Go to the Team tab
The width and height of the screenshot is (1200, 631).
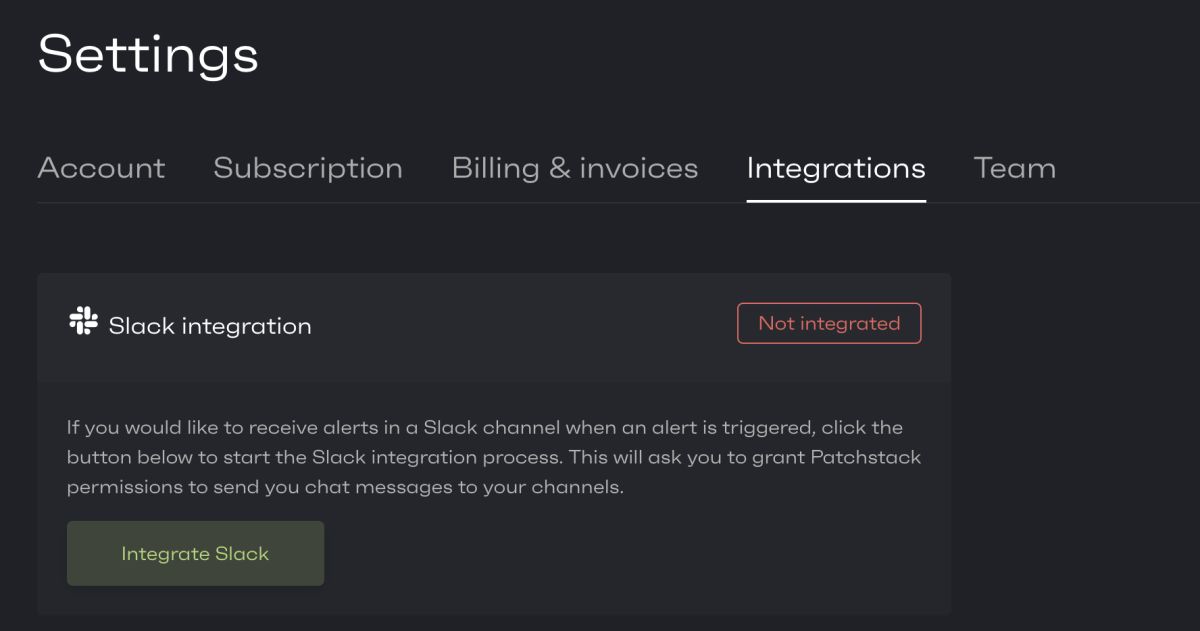point(1014,168)
